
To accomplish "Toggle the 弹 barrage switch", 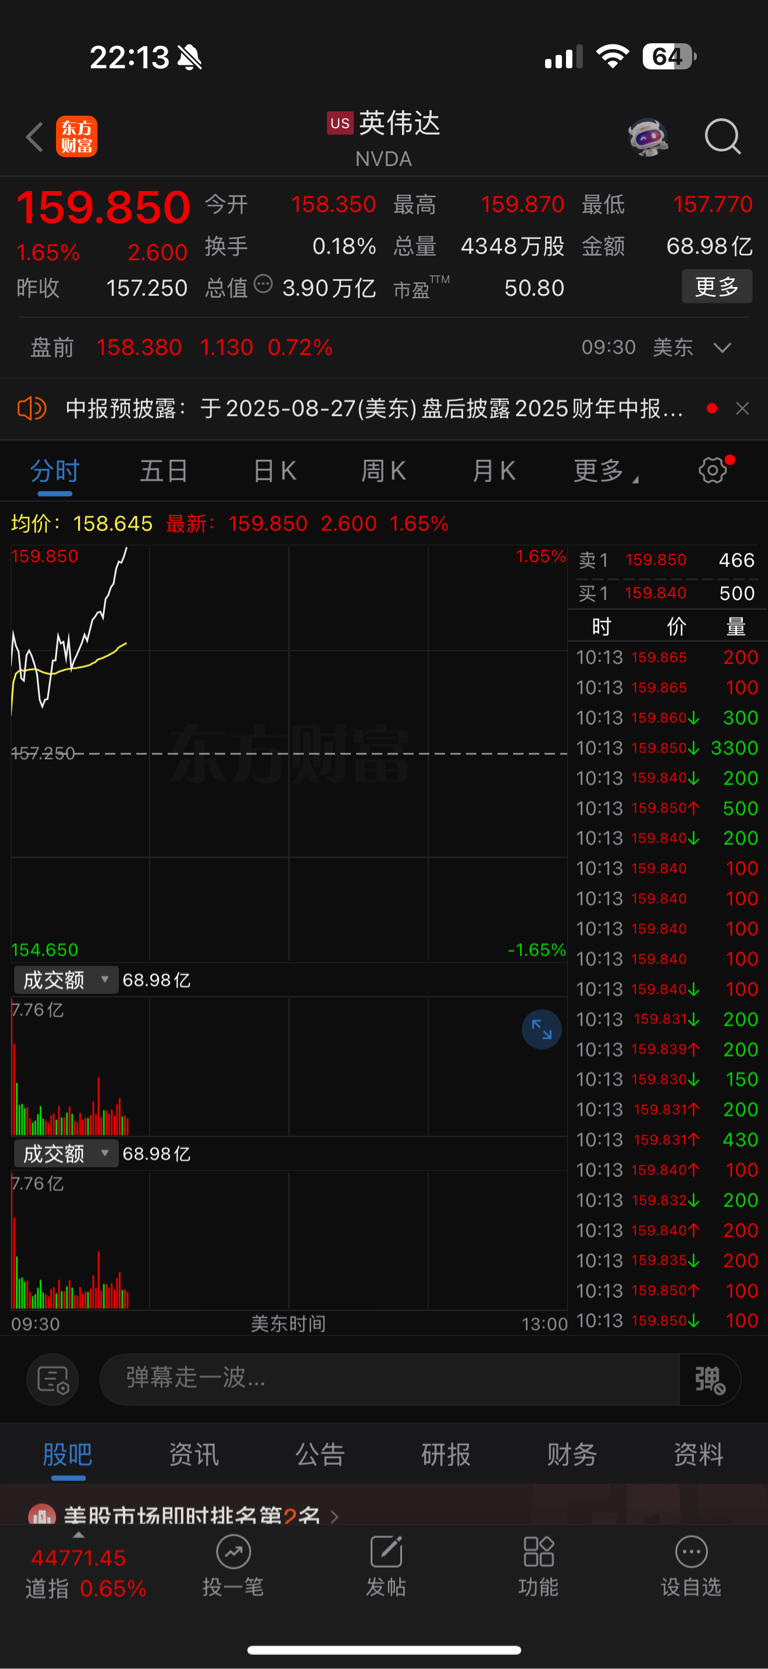I will tap(710, 1379).
